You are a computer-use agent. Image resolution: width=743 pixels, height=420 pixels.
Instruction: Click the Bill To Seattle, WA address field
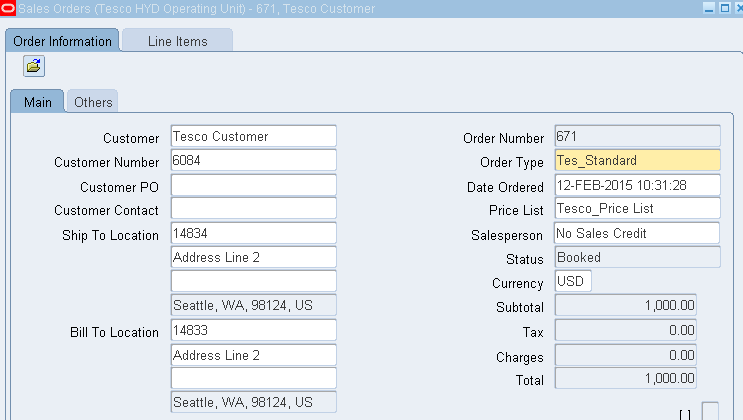tap(254, 402)
